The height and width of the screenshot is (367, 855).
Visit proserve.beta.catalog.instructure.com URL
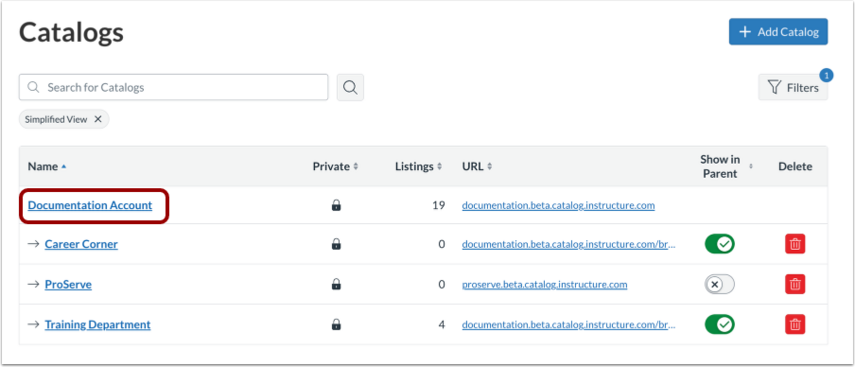pos(544,285)
